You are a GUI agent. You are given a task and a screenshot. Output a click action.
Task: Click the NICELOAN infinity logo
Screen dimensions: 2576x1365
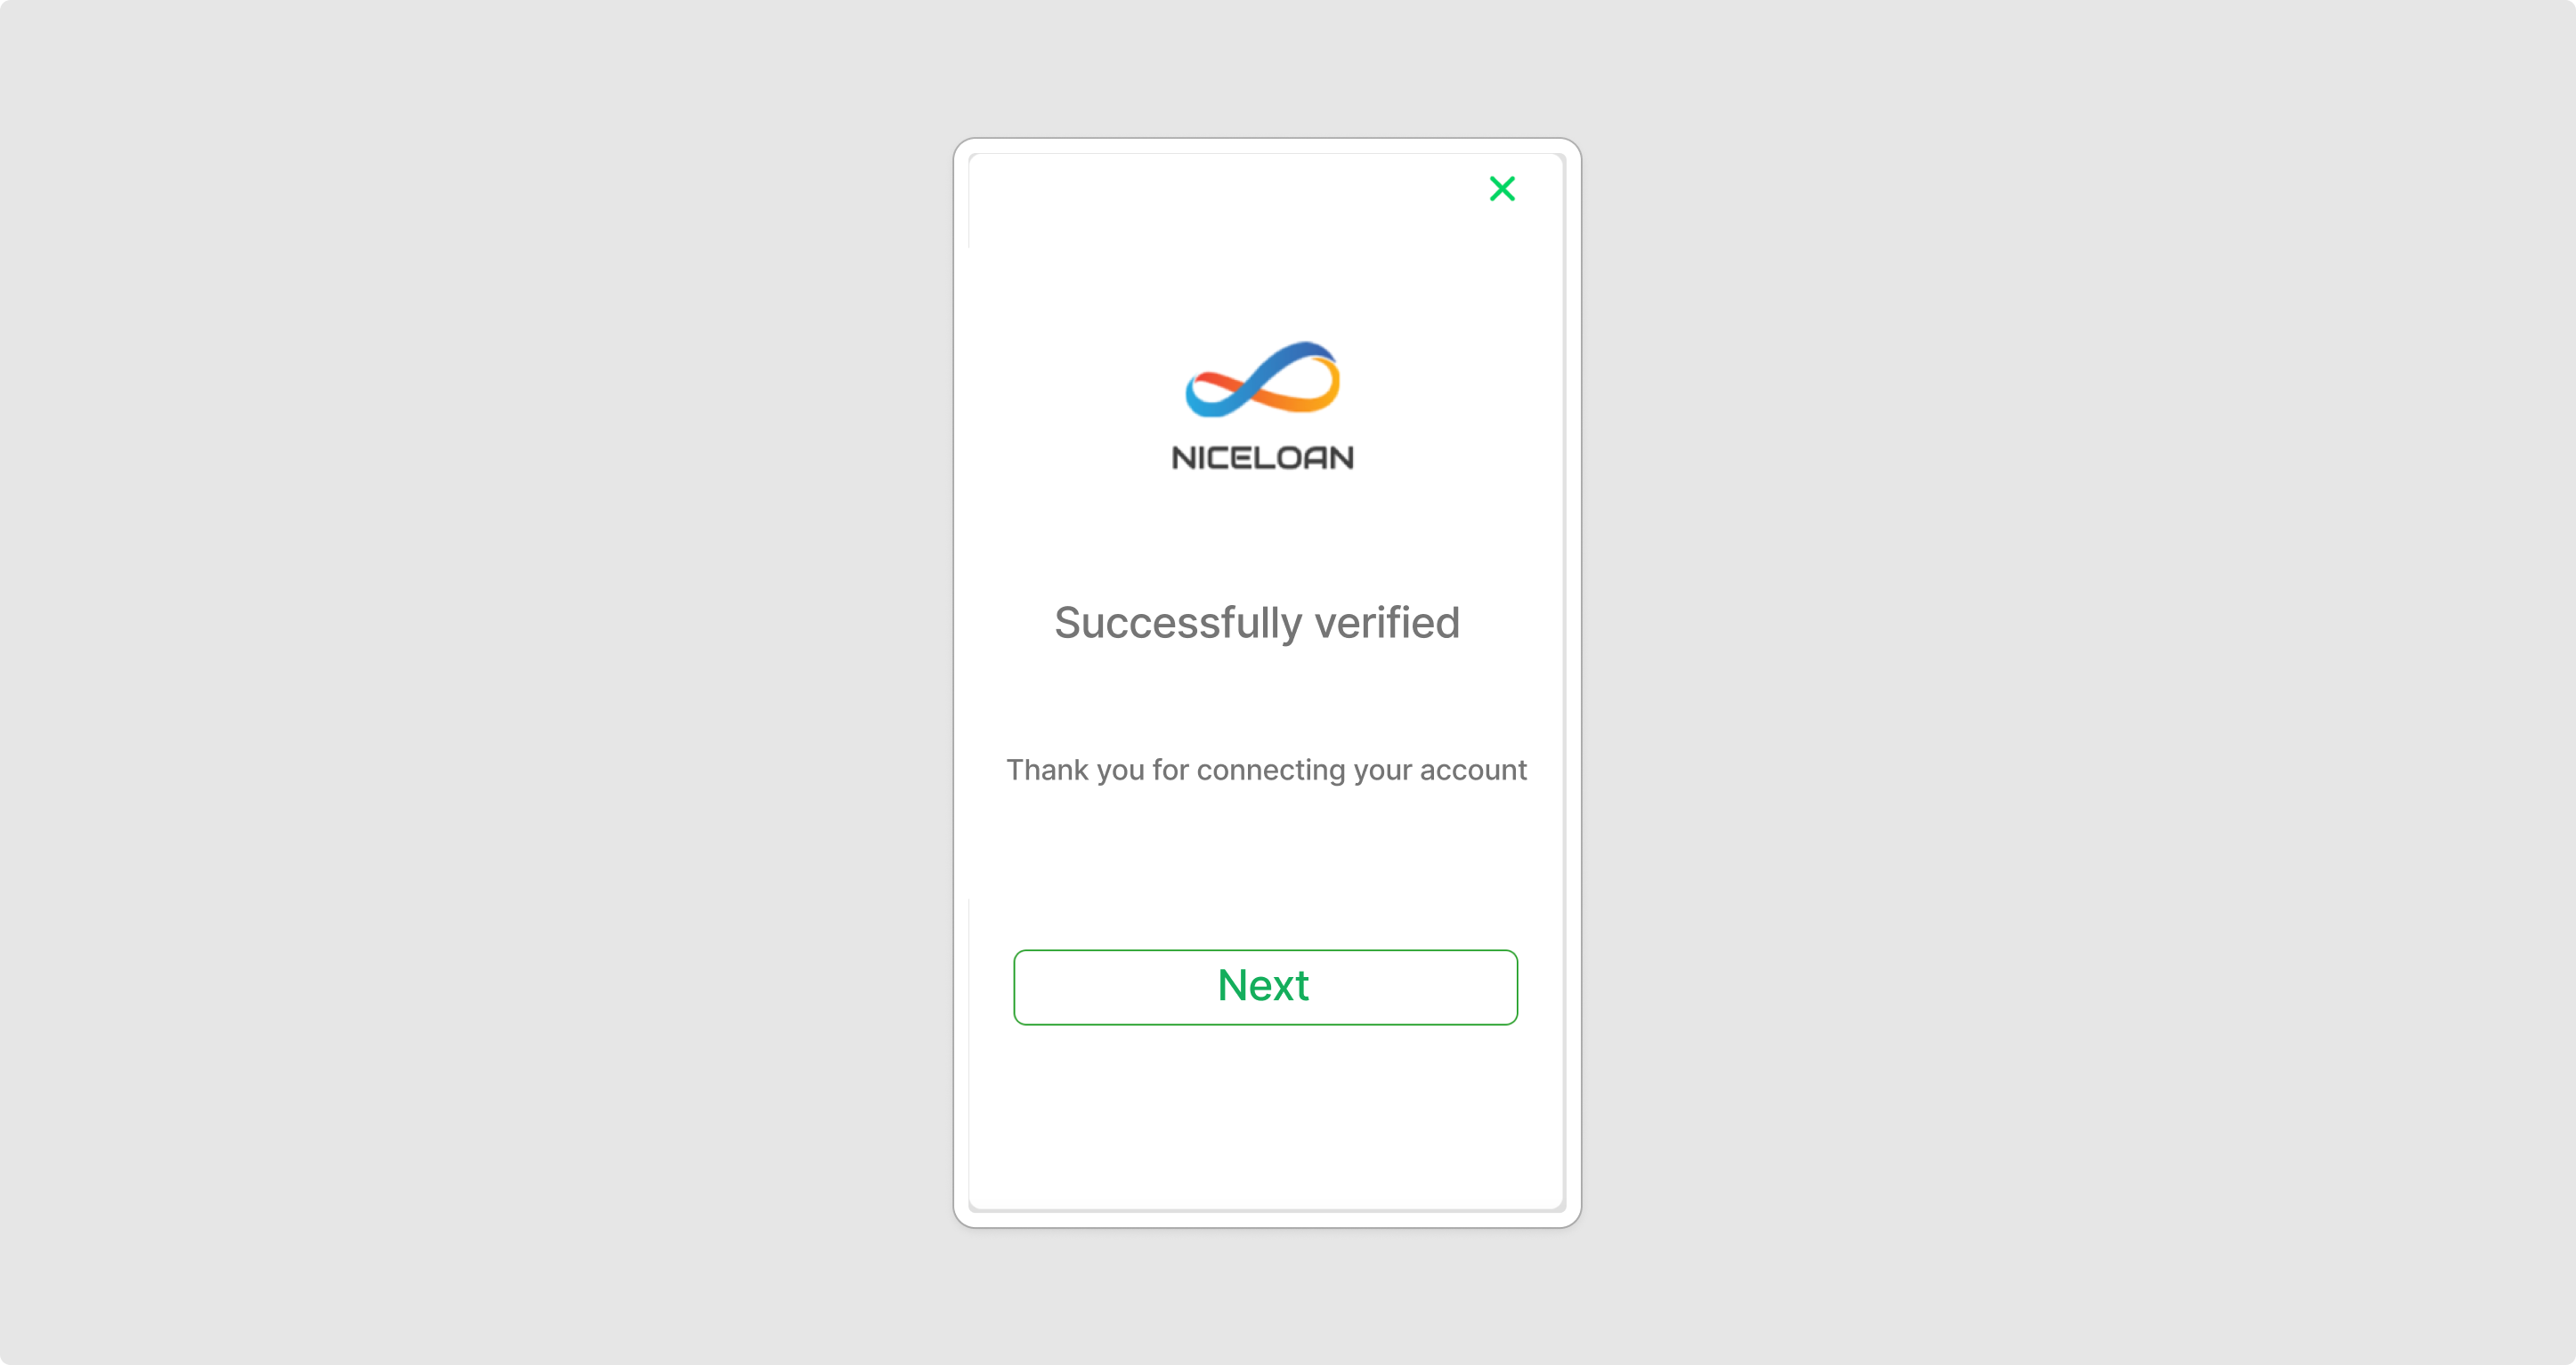pos(1262,379)
